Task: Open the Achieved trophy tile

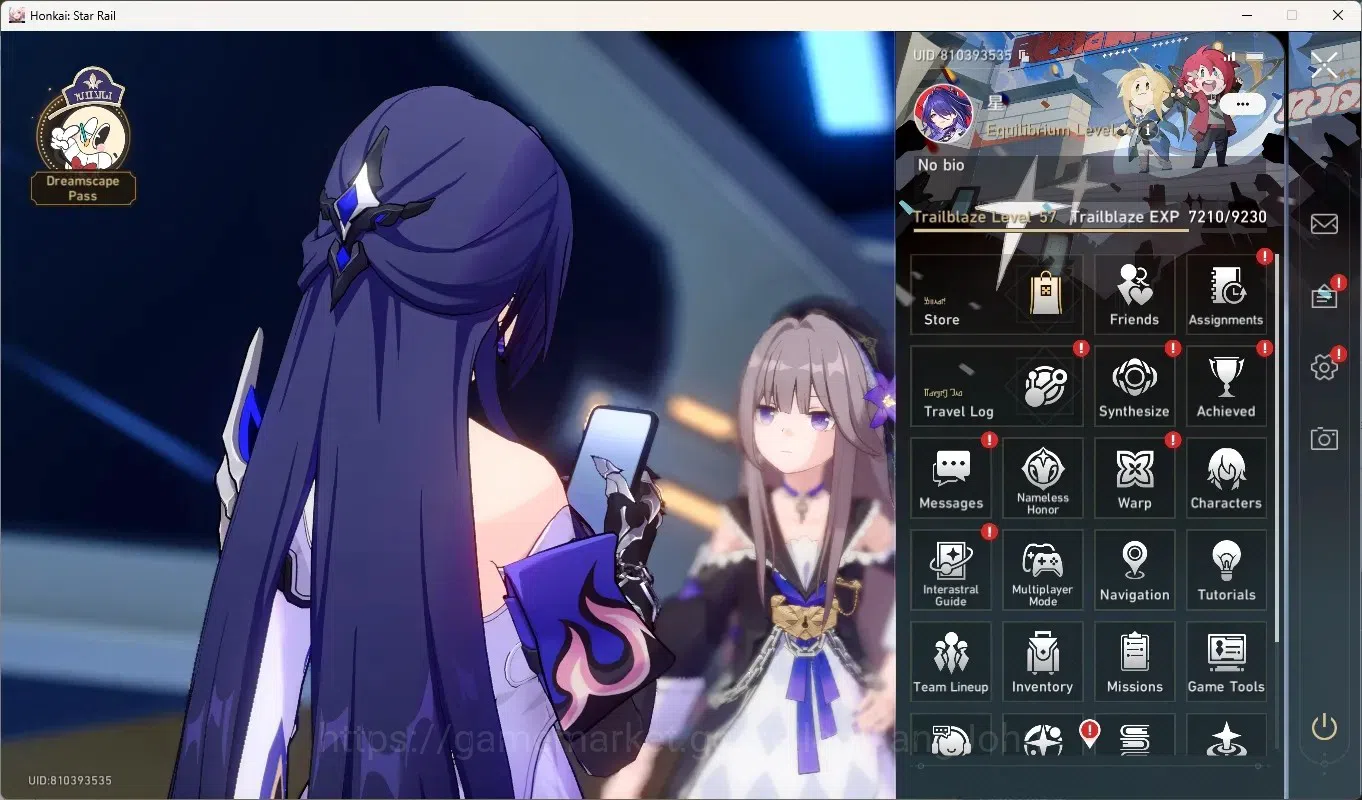Action: (1226, 386)
